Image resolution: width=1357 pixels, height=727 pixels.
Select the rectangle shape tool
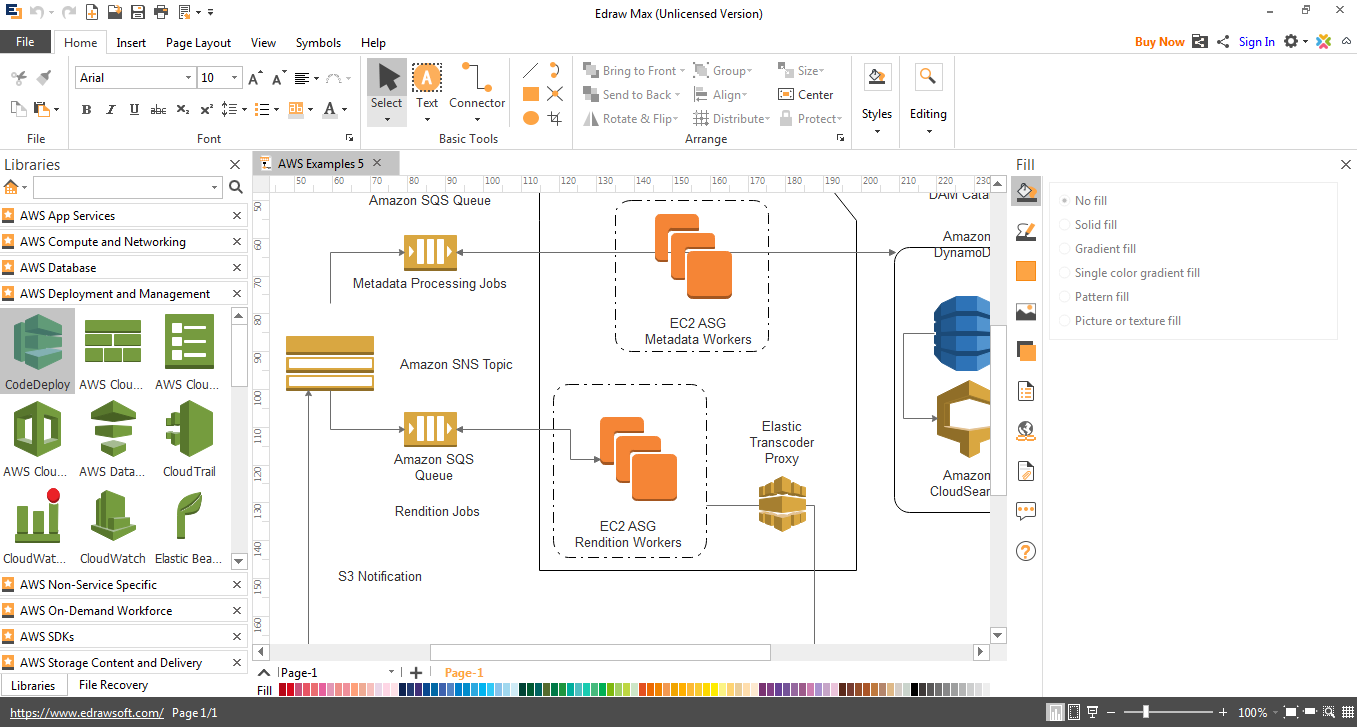531,94
